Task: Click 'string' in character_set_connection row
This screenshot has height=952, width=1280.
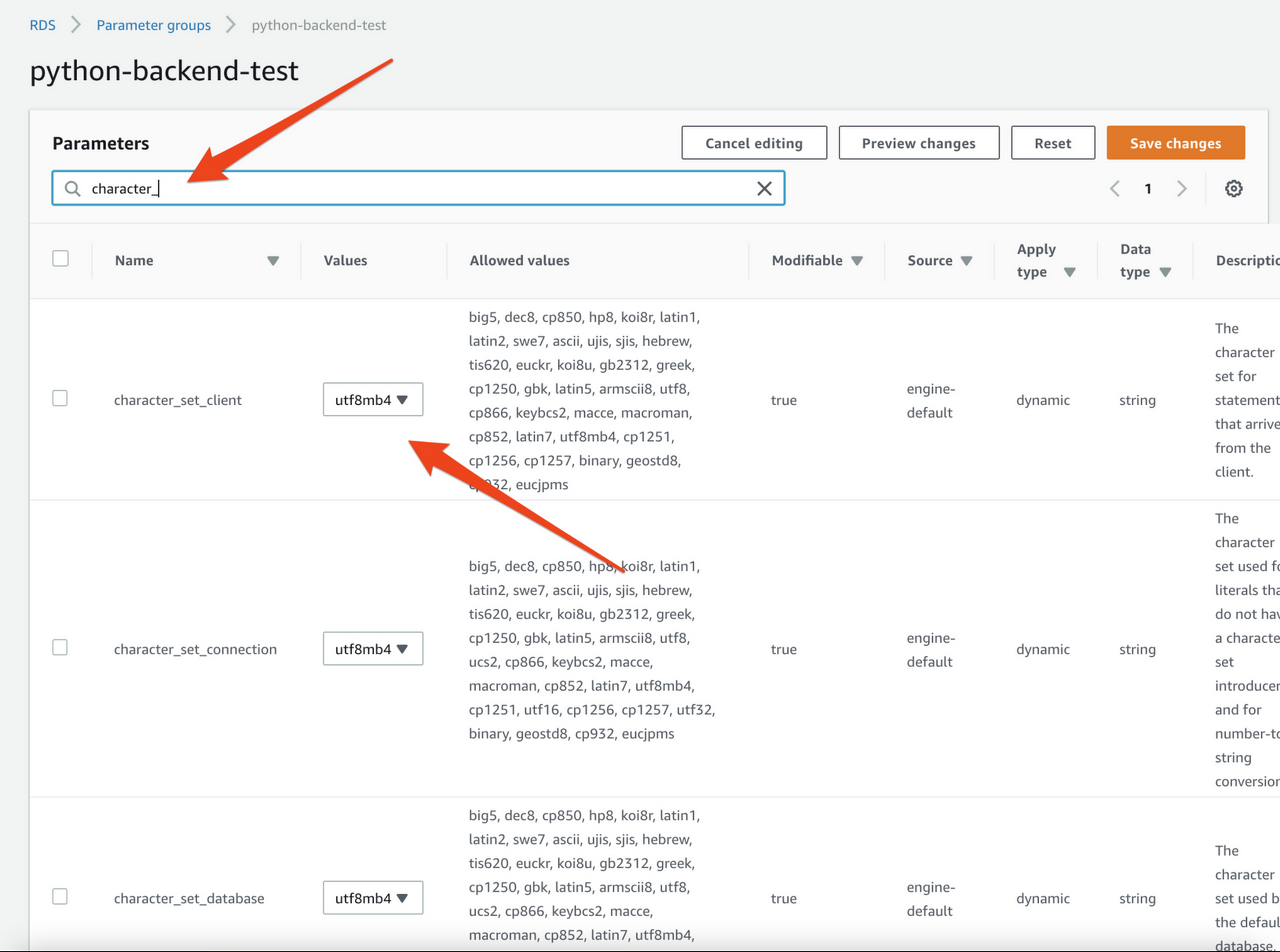Action: [1137, 649]
